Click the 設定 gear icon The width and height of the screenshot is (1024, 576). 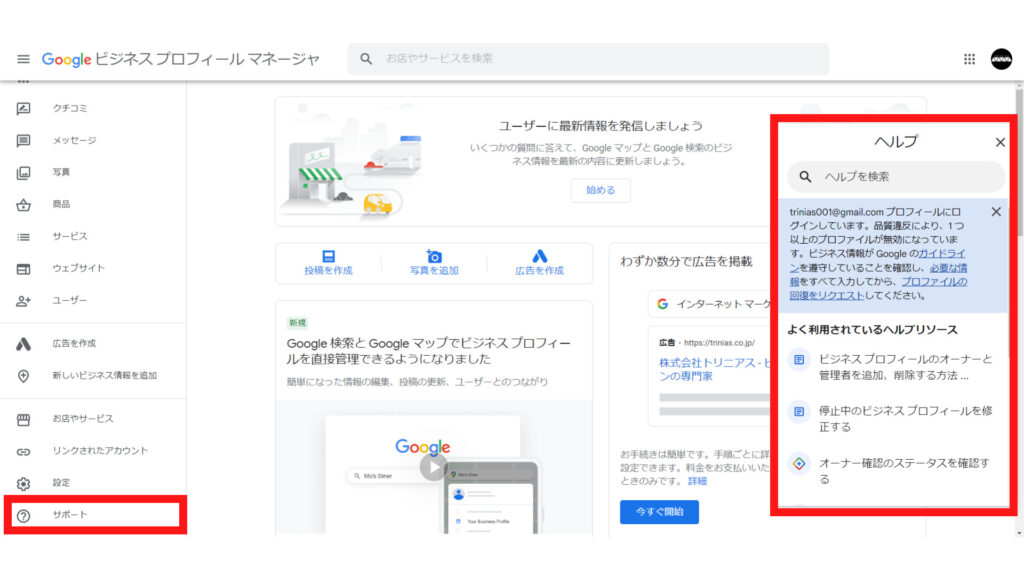[x=24, y=483]
